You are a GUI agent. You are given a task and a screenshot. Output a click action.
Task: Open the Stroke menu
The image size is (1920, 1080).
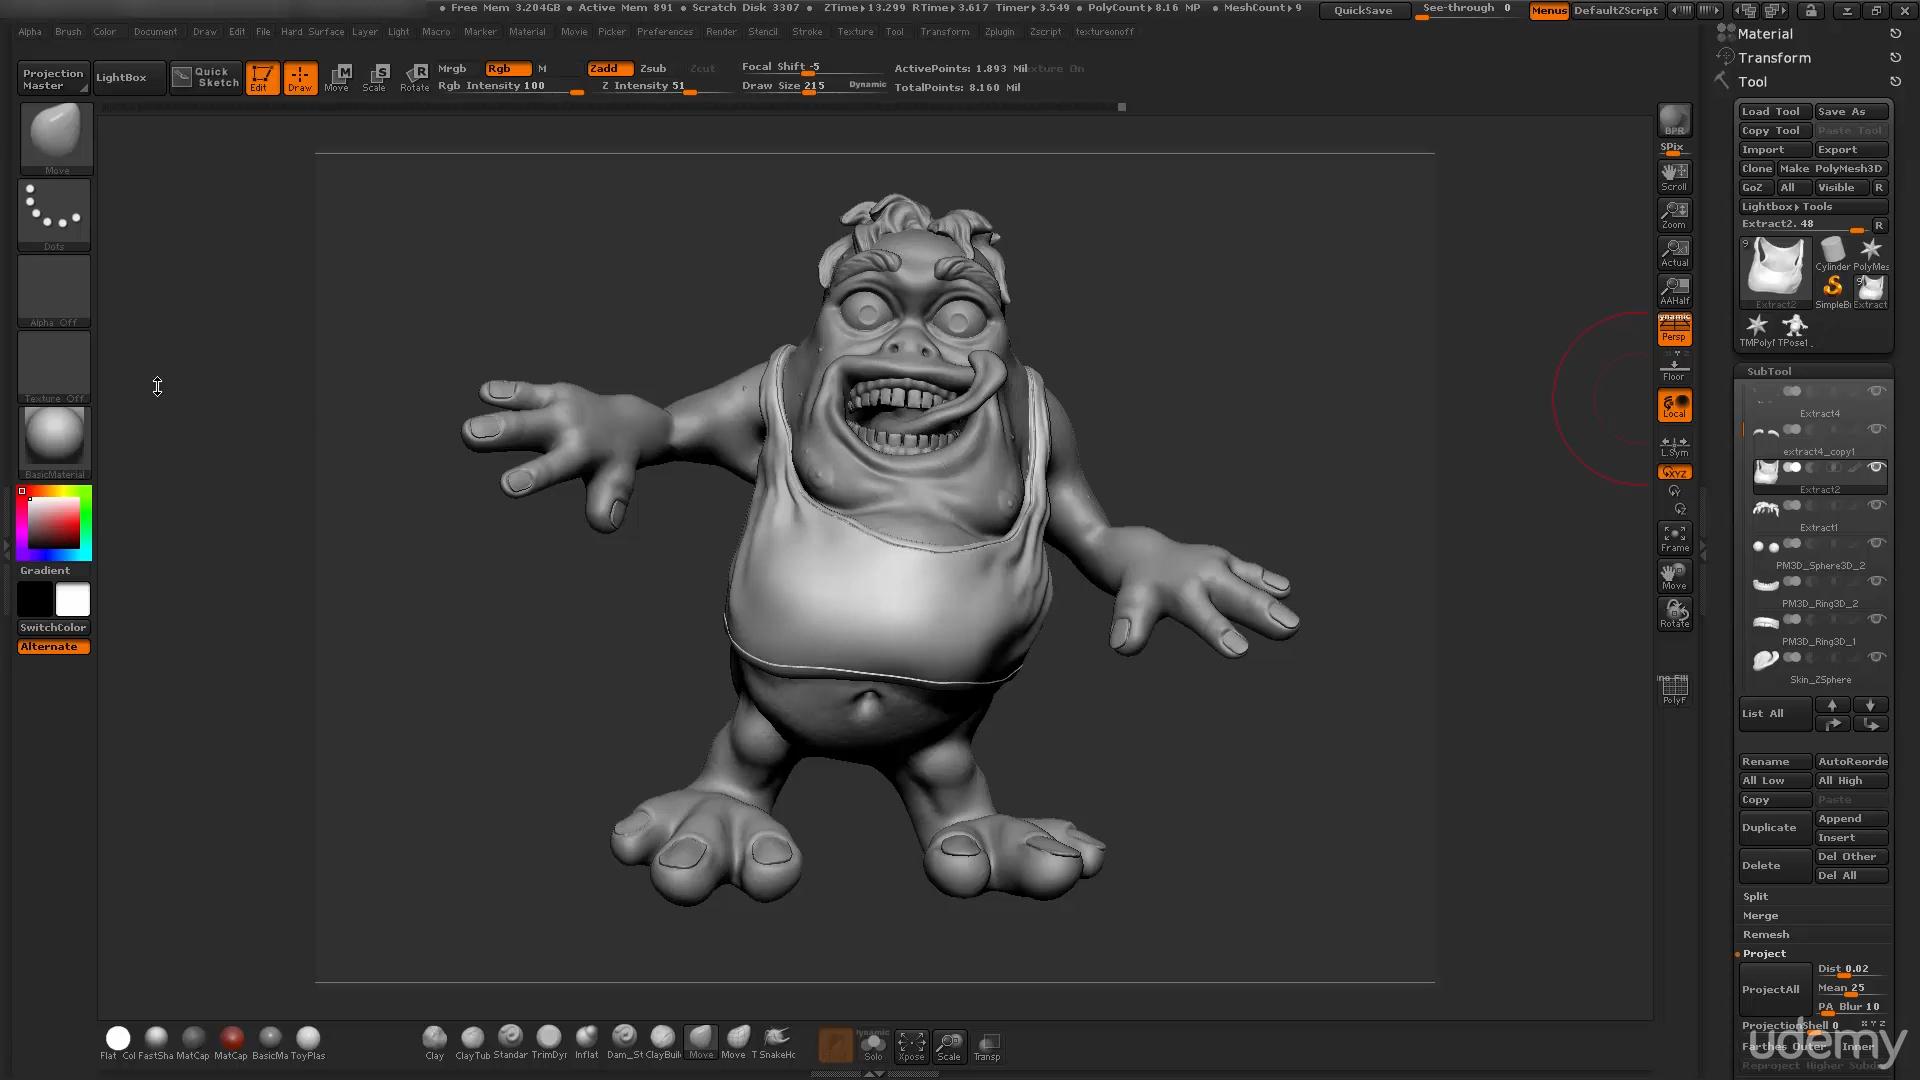tap(807, 31)
